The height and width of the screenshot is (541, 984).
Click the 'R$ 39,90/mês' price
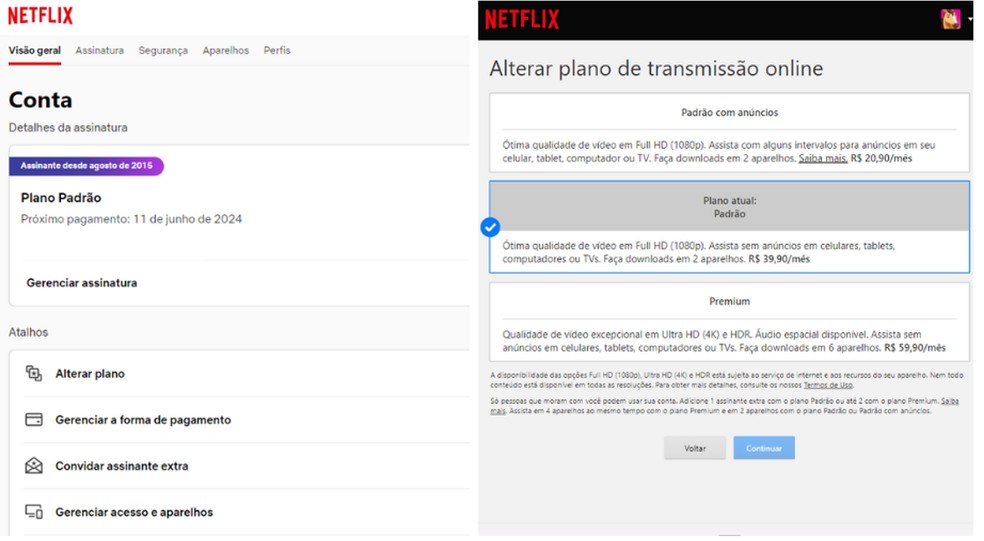point(779,259)
